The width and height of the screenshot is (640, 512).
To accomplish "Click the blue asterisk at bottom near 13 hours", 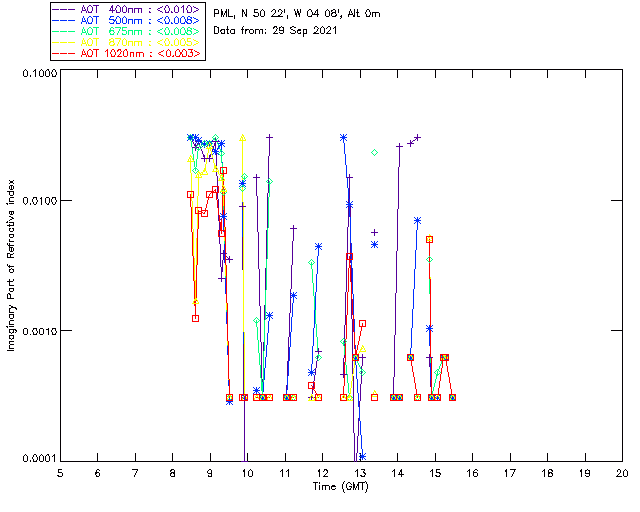I will pos(362,456).
